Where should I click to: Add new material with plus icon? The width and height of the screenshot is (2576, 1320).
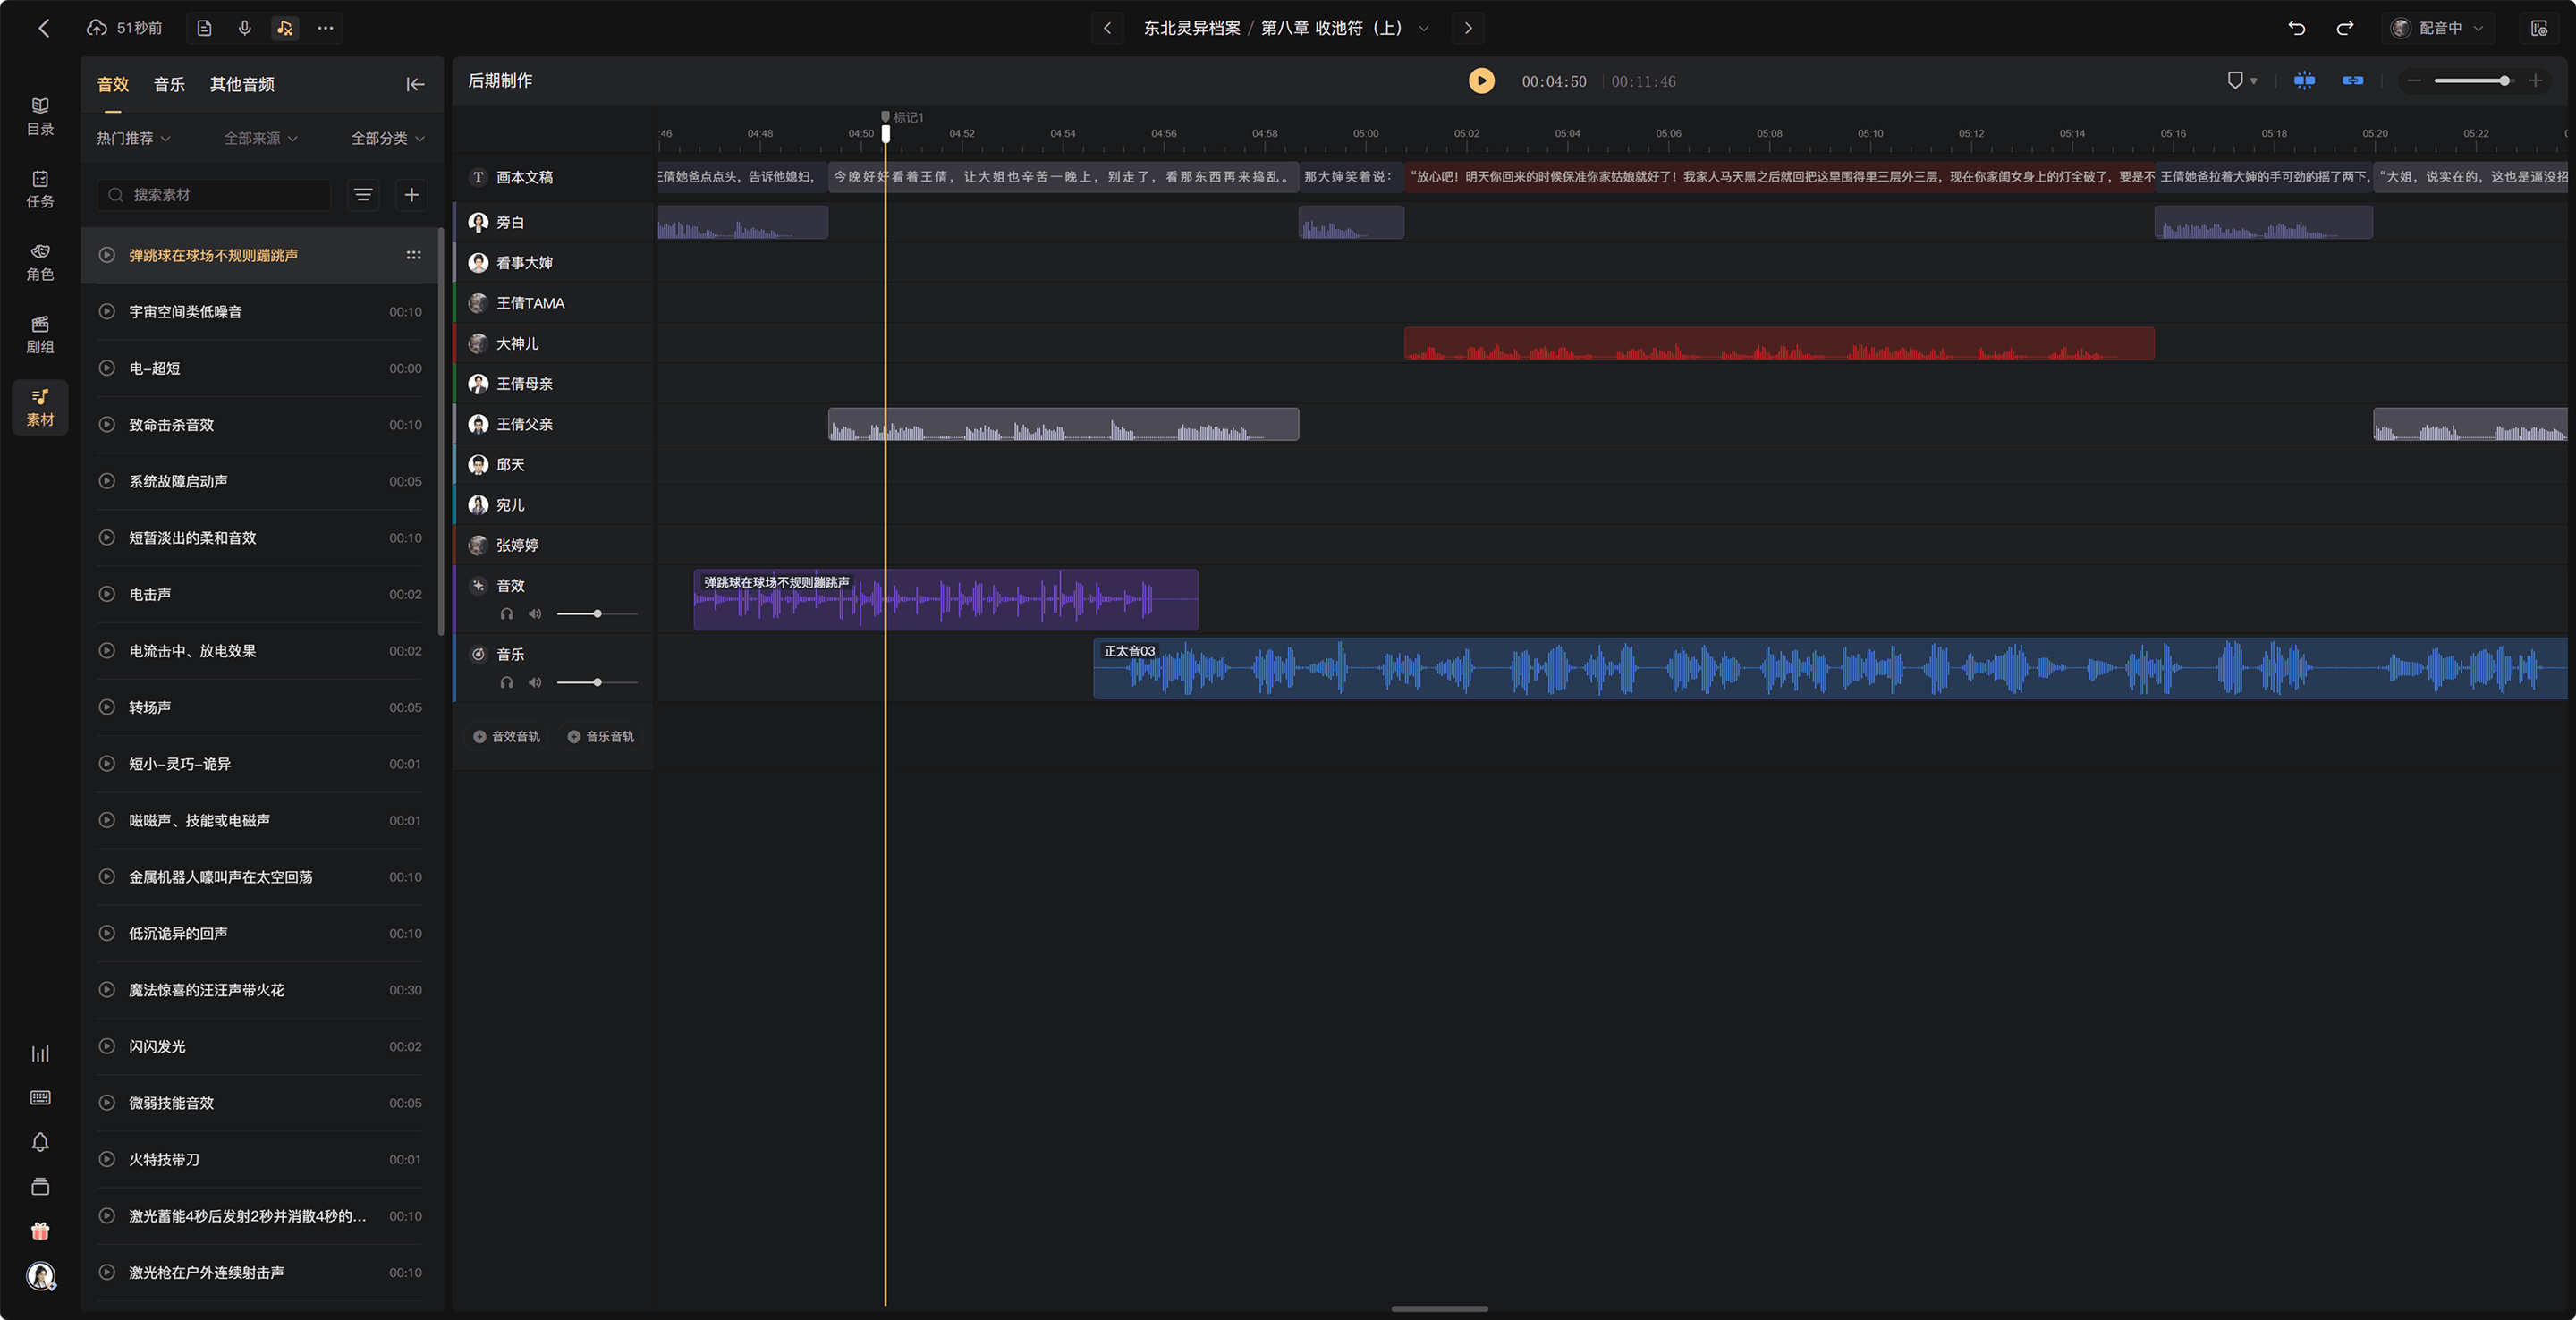pos(412,195)
